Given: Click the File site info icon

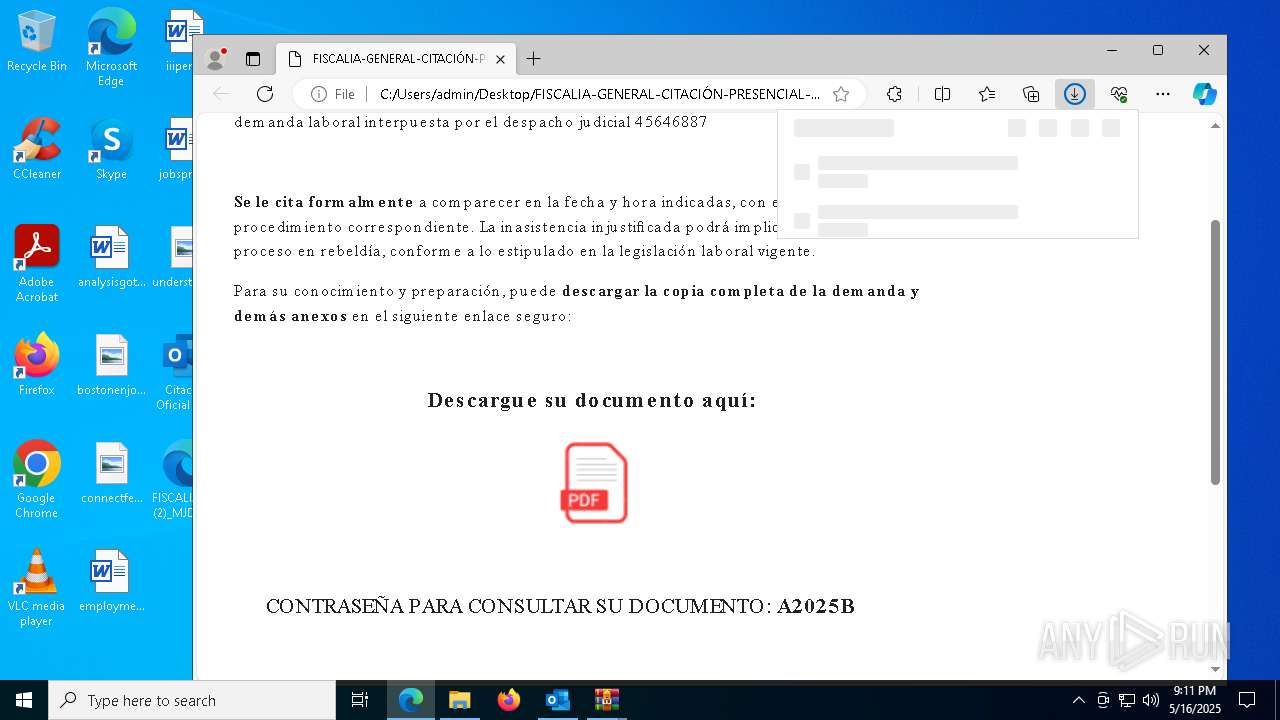Looking at the screenshot, I should click(x=333, y=94).
